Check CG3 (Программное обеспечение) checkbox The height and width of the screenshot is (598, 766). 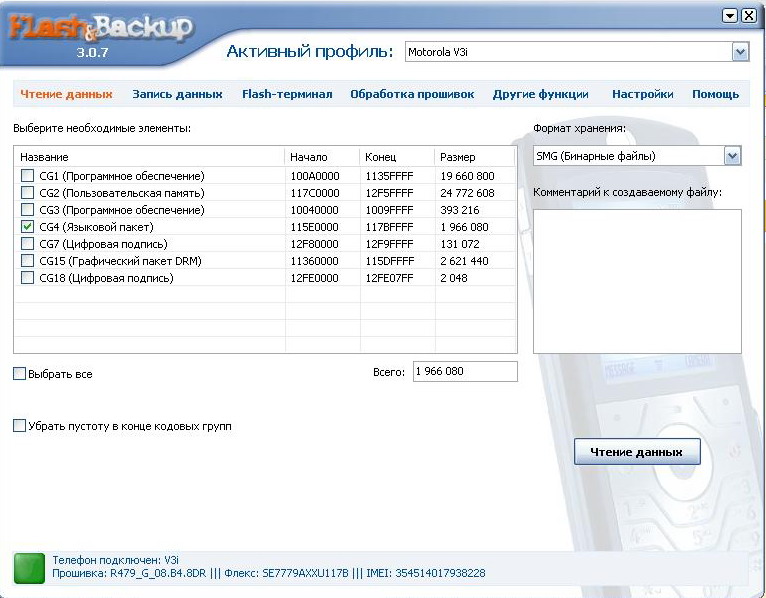[27, 210]
